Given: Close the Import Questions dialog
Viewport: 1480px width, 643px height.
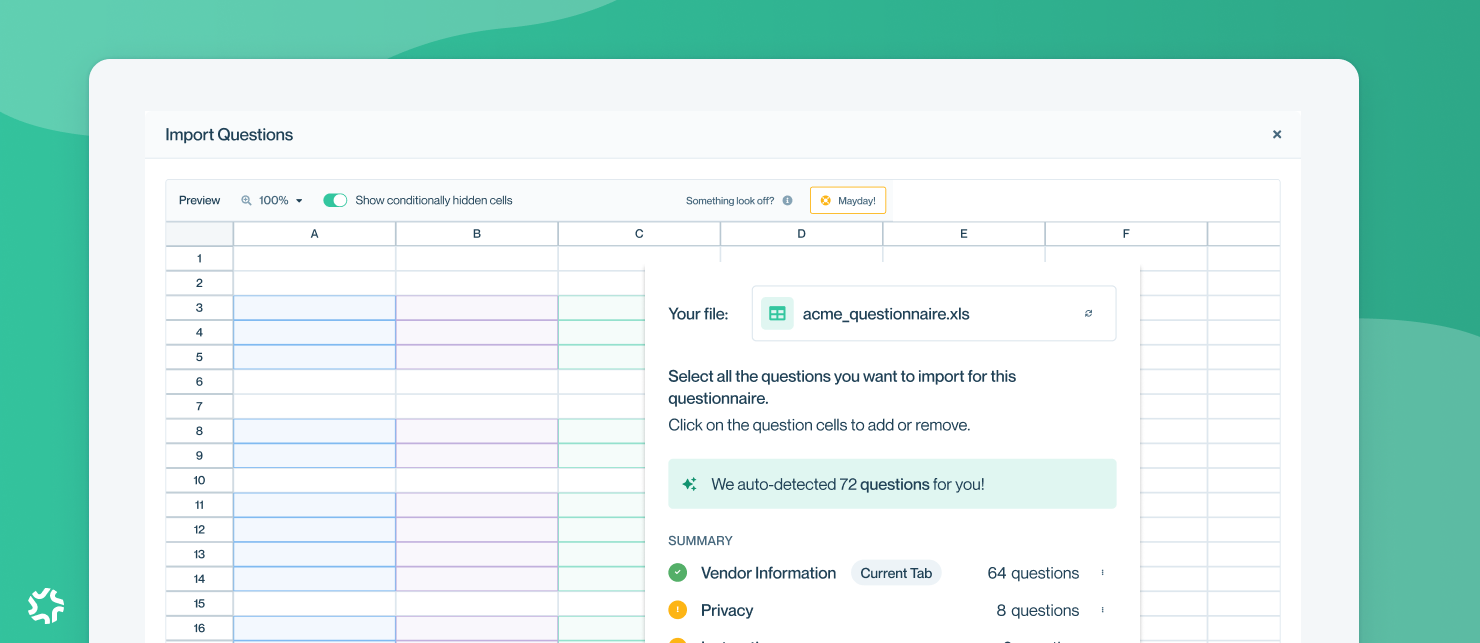Looking at the screenshot, I should (1276, 134).
